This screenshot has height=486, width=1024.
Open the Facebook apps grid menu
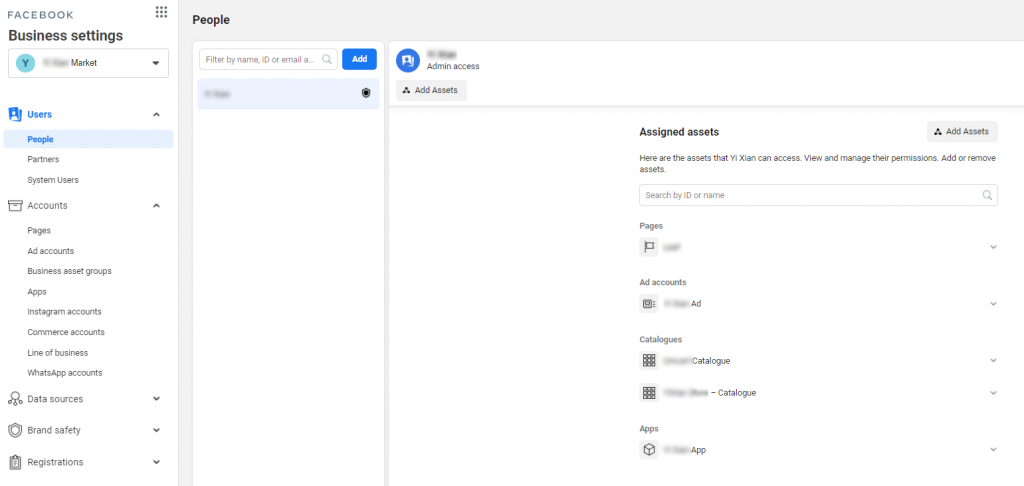161,12
